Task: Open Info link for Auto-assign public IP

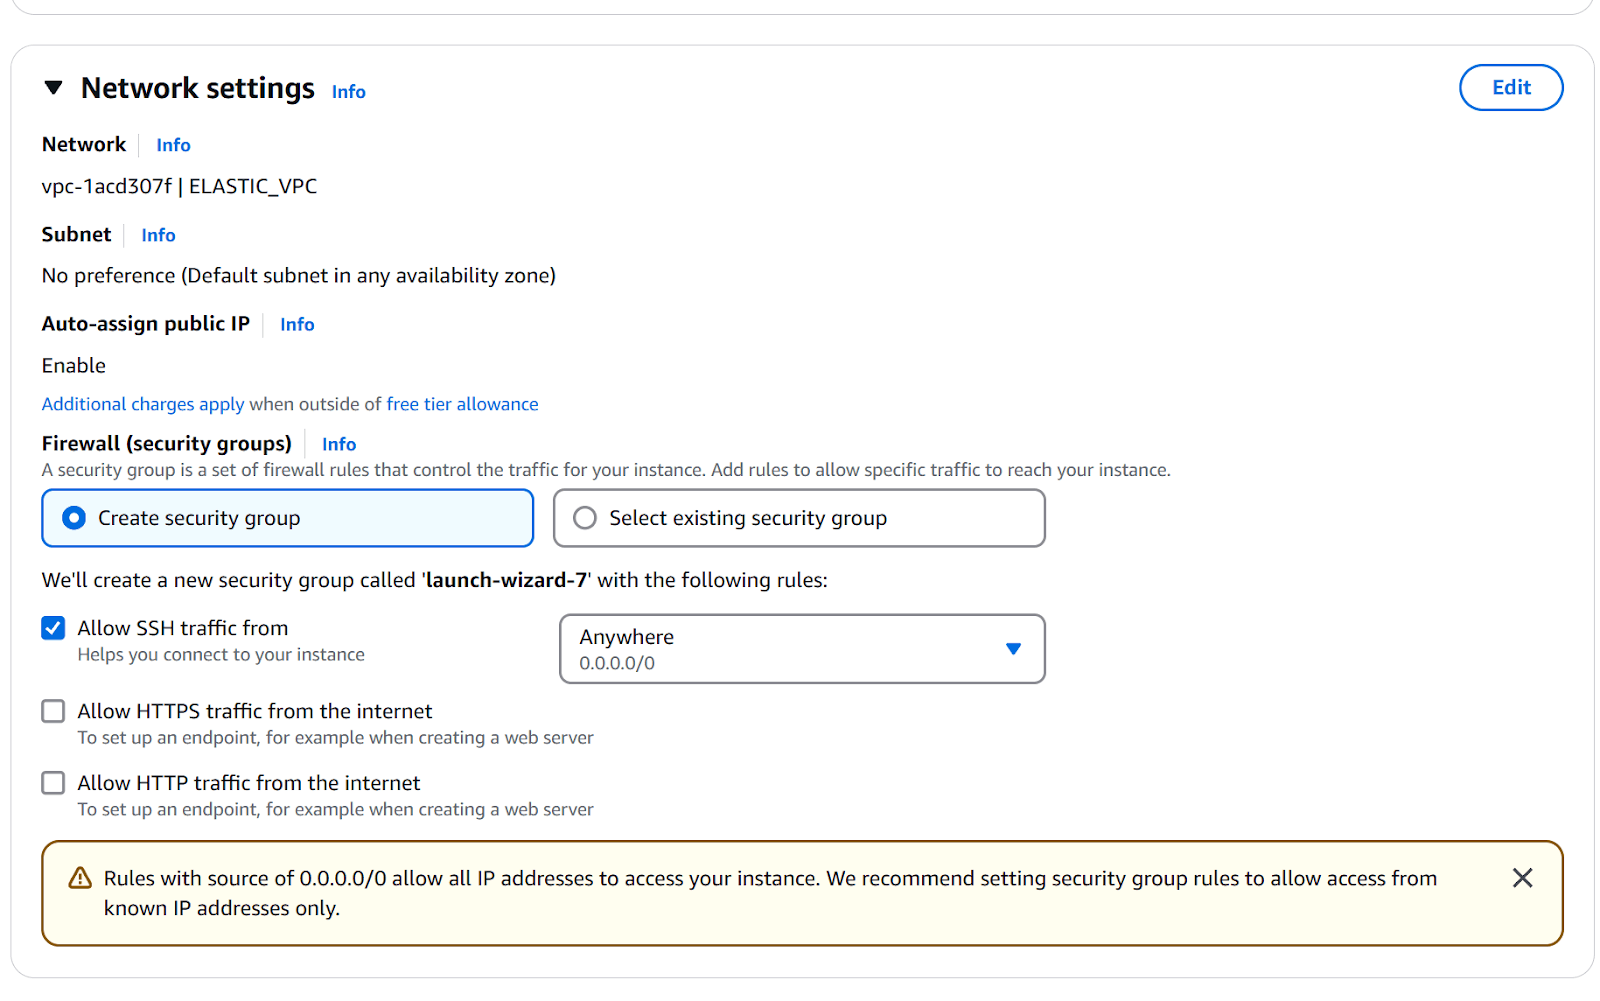Action: click(x=297, y=324)
